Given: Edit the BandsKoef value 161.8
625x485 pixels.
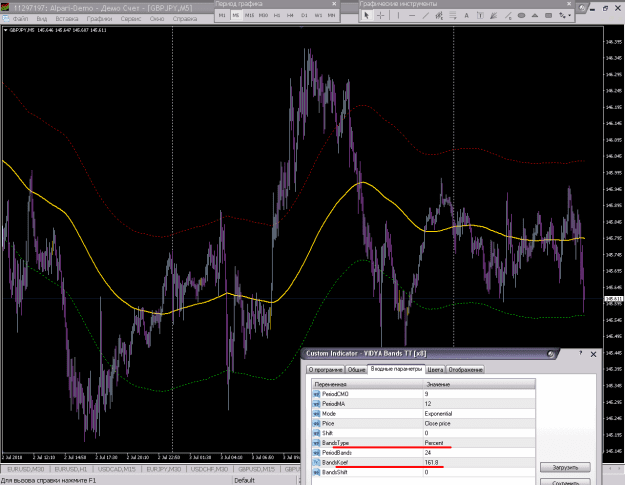Looking at the screenshot, I should click(x=479, y=463).
